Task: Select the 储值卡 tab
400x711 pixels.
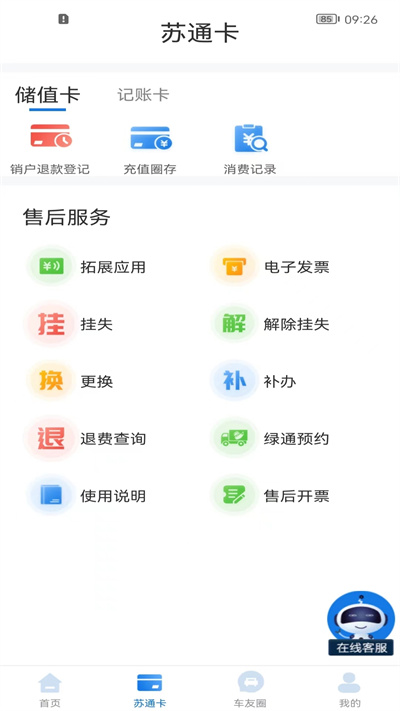Action: 48,96
